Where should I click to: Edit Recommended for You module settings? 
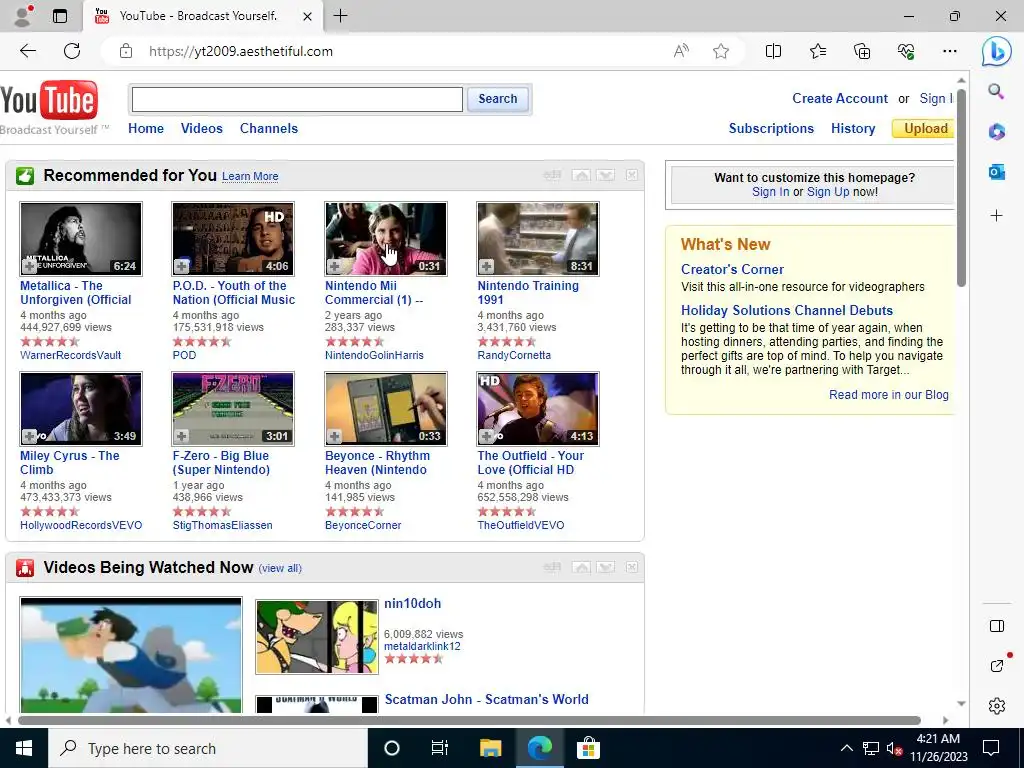[552, 175]
